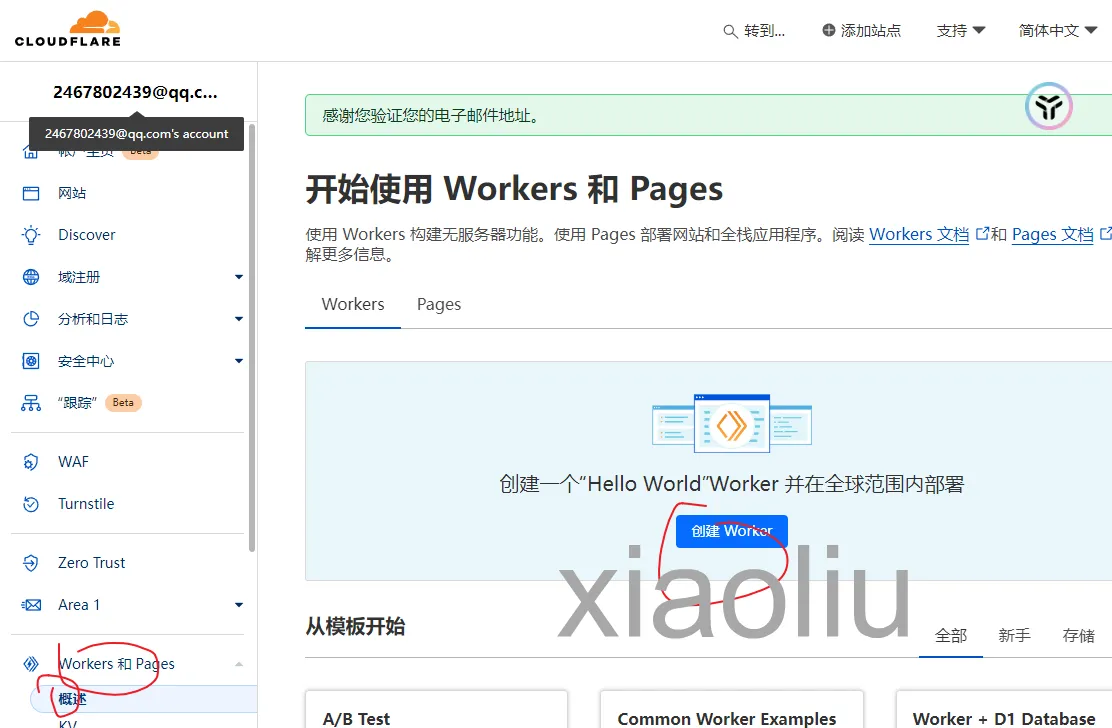Viewport: 1112px width, 728px height.
Task: Open the A/B Test template card
Action: (436, 710)
